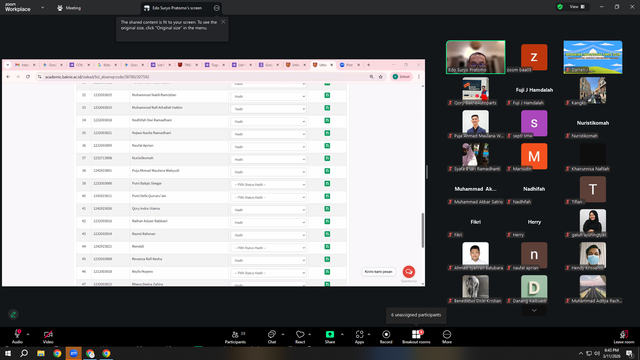This screenshot has height=360, width=640.
Task: Show more participants with down chevron
Action: click(x=534, y=311)
